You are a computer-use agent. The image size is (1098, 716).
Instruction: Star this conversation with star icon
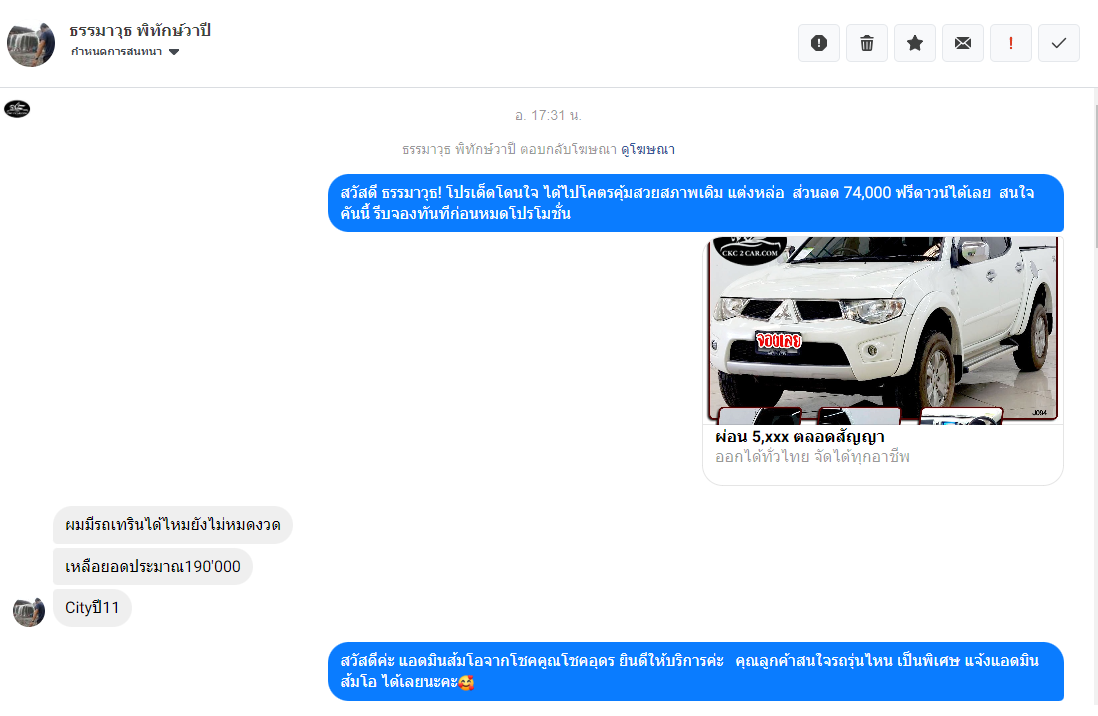tap(915, 43)
